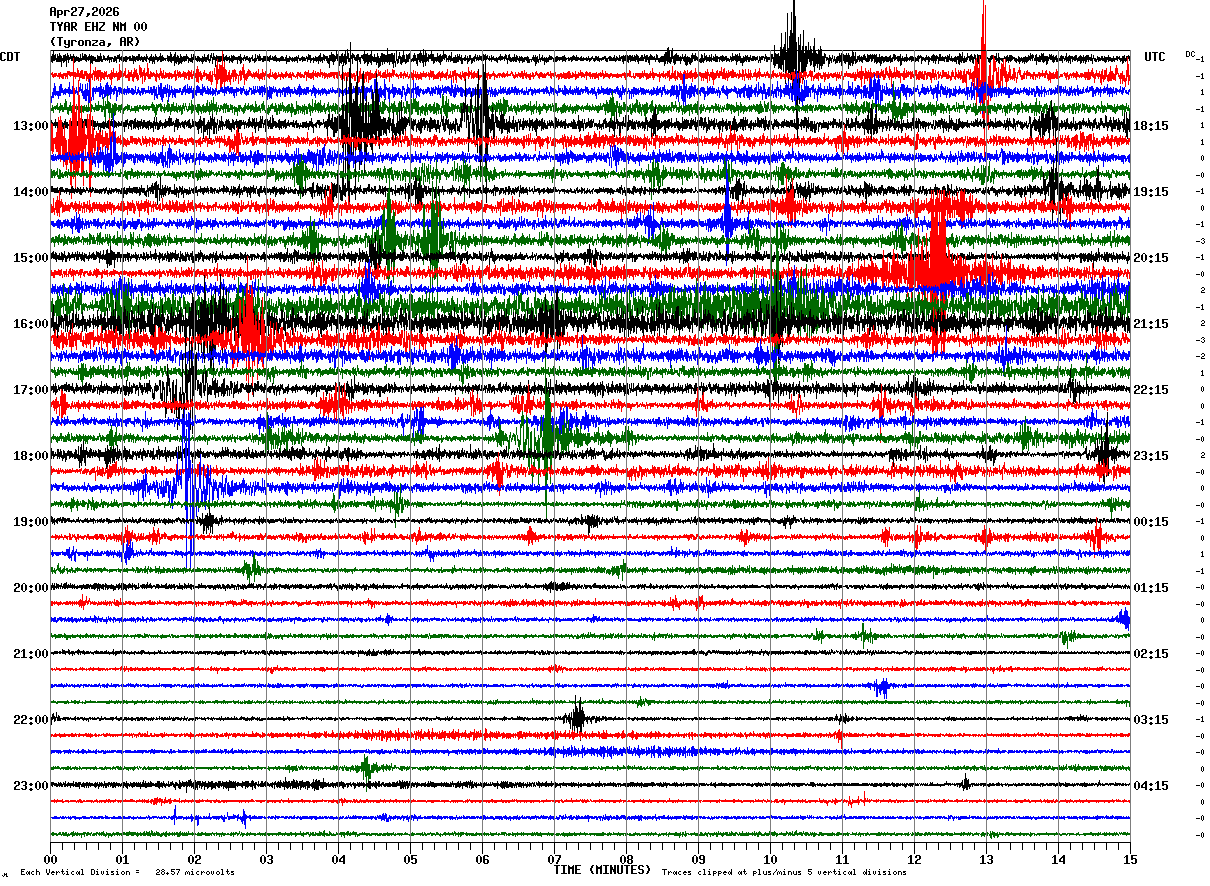Select minute tick 15 on time axis
Screen dimensions: 1210x886
[x=1130, y=859]
